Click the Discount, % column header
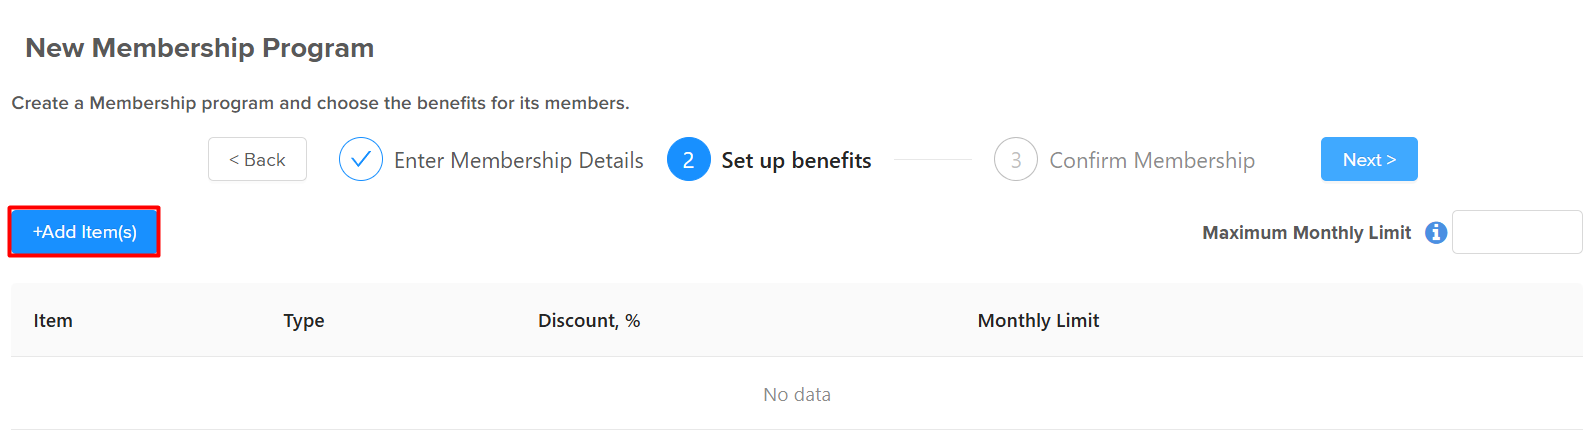 589,320
